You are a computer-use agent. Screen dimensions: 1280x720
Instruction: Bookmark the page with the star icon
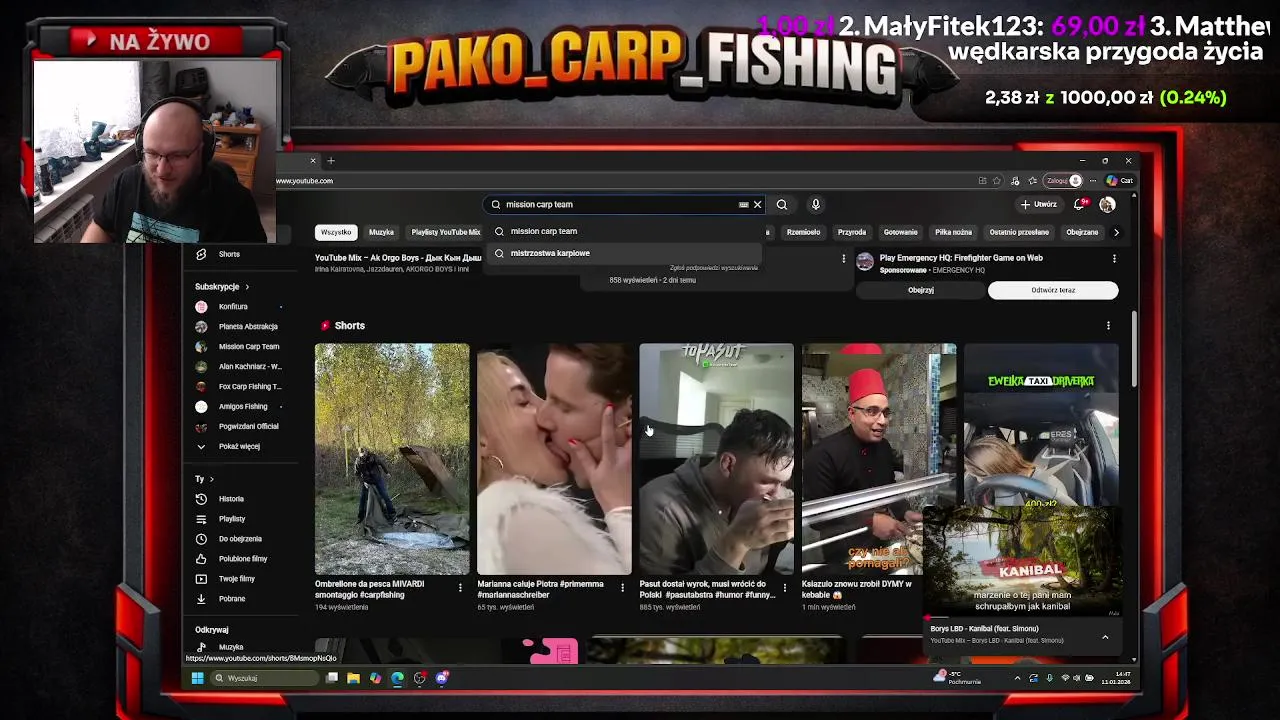pos(997,181)
